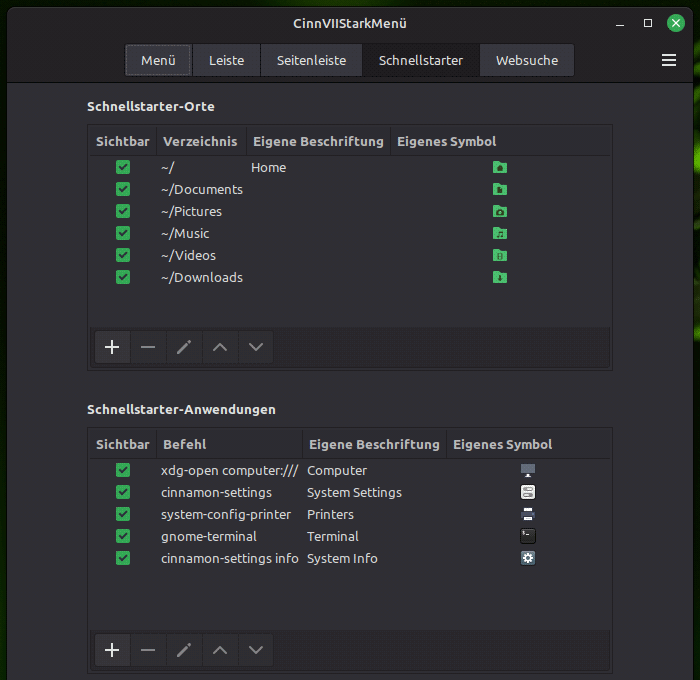This screenshot has height=680, width=700.
Task: Add a new Schnellstarter-Anwendungen entry with plus
Action: click(x=112, y=650)
